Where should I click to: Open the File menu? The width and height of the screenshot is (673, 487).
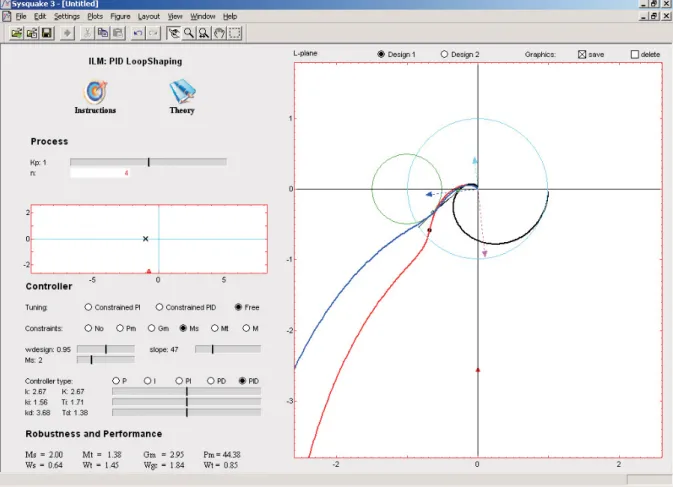click(x=21, y=16)
